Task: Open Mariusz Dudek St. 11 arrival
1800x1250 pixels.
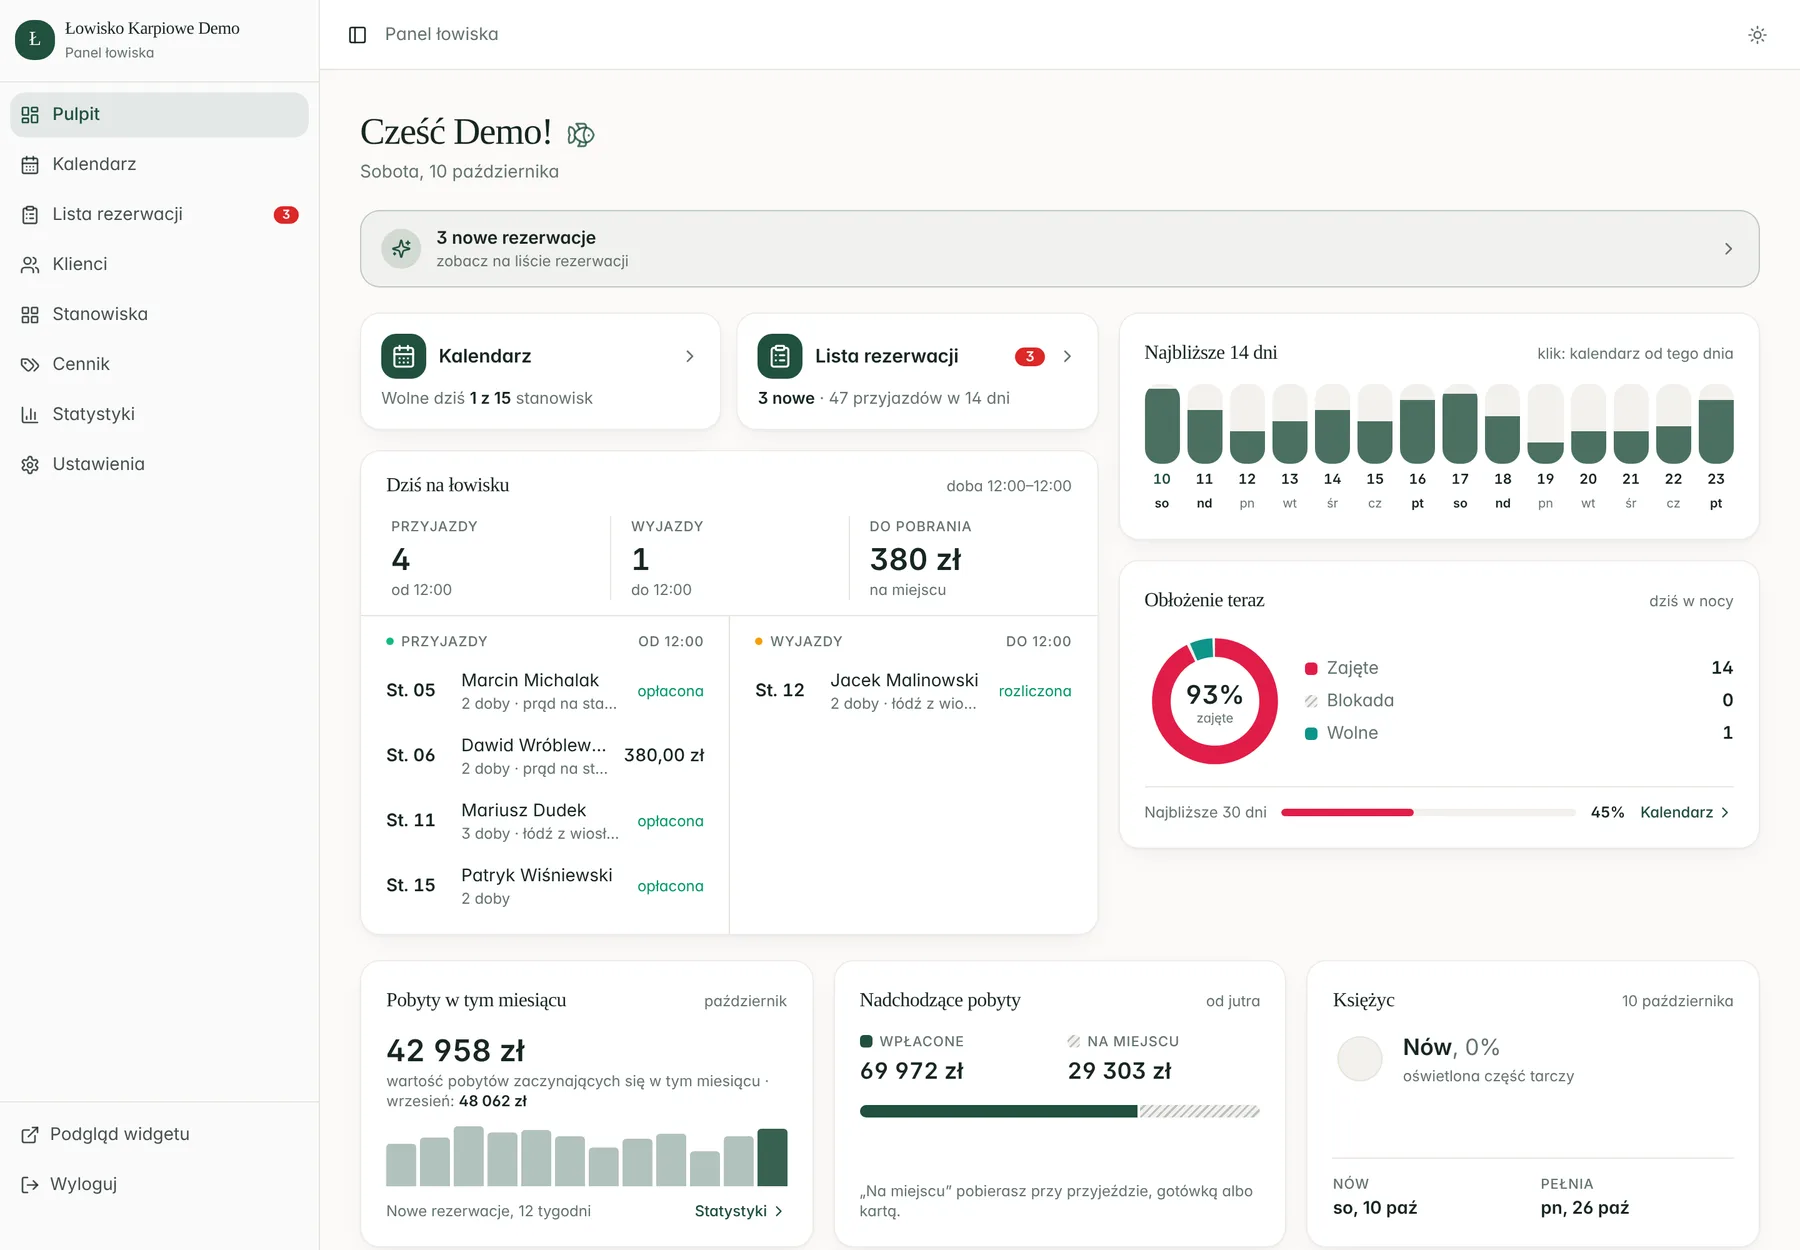Action: (x=545, y=821)
